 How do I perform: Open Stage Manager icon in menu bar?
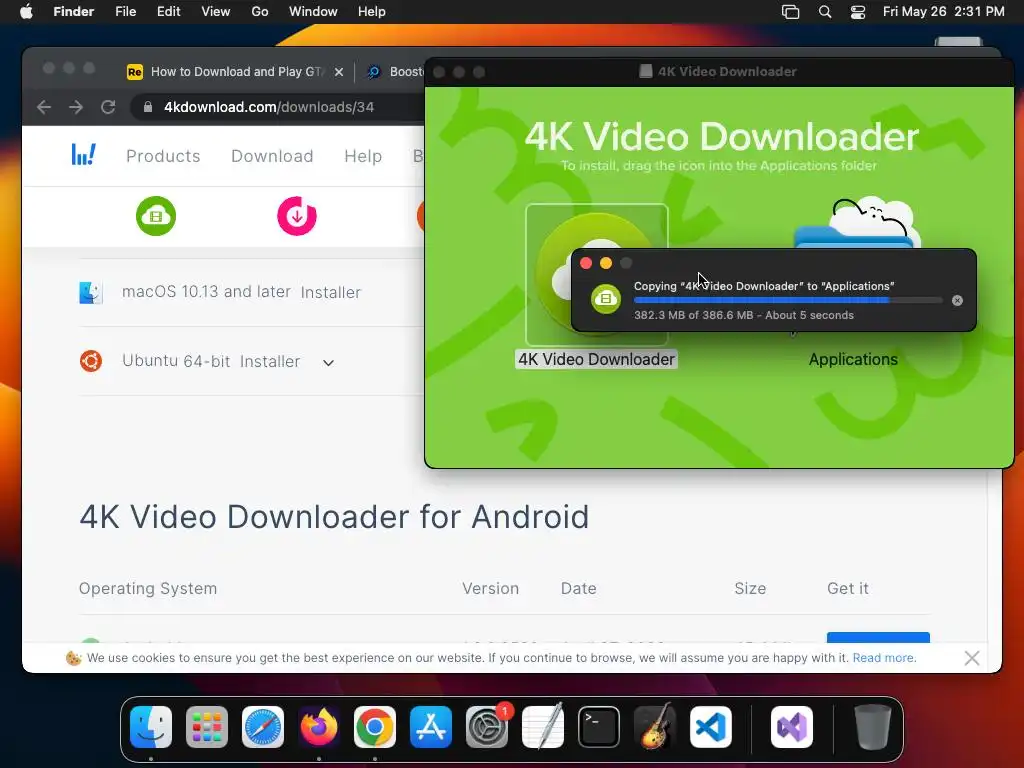[x=790, y=12]
